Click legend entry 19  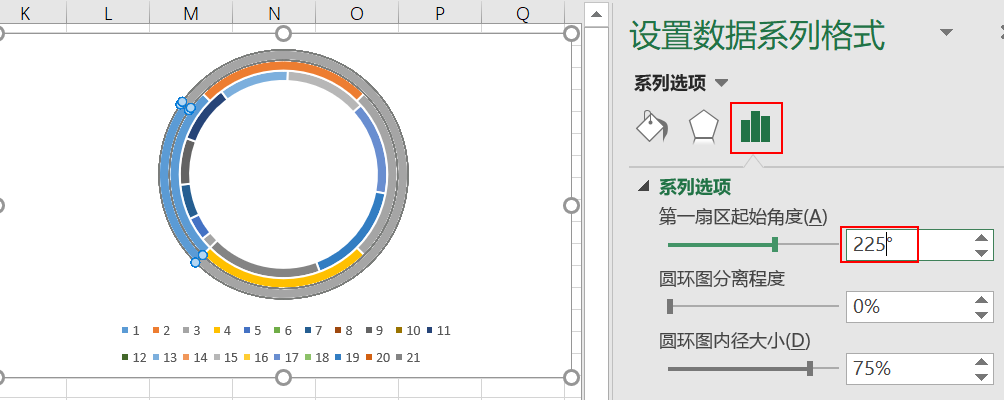pyautogui.click(x=347, y=357)
